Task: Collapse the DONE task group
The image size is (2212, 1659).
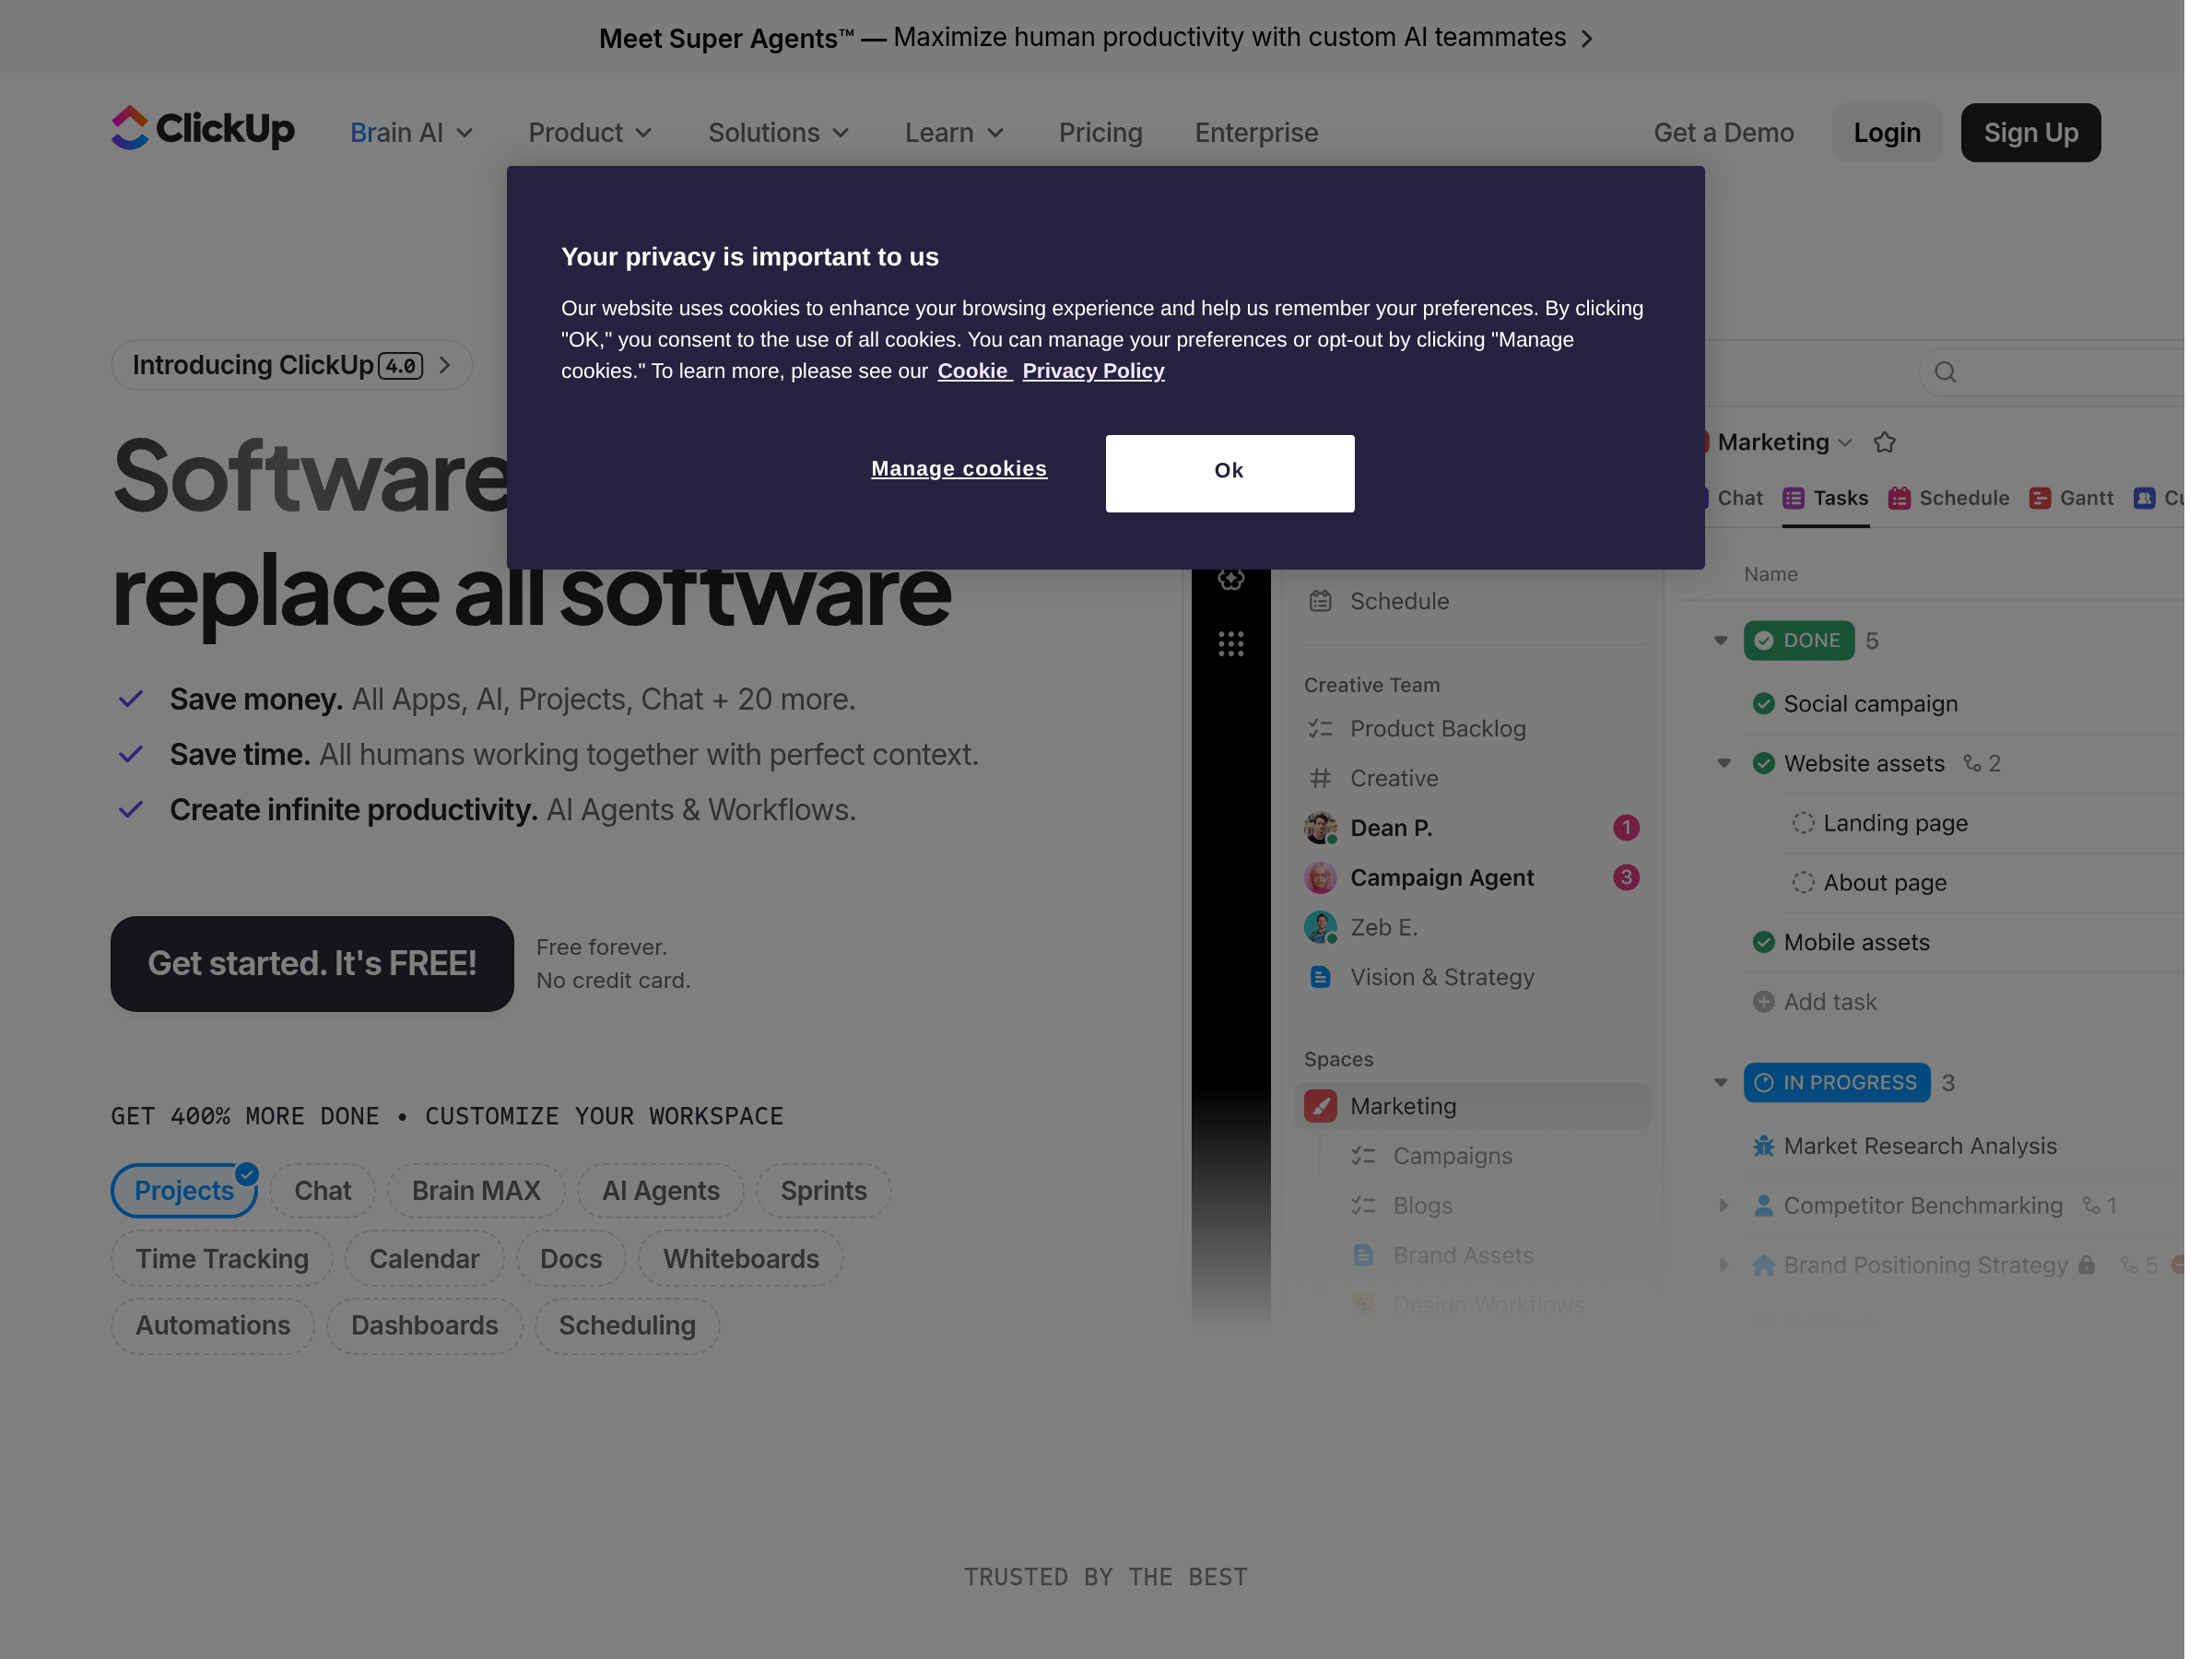Action: point(1721,641)
